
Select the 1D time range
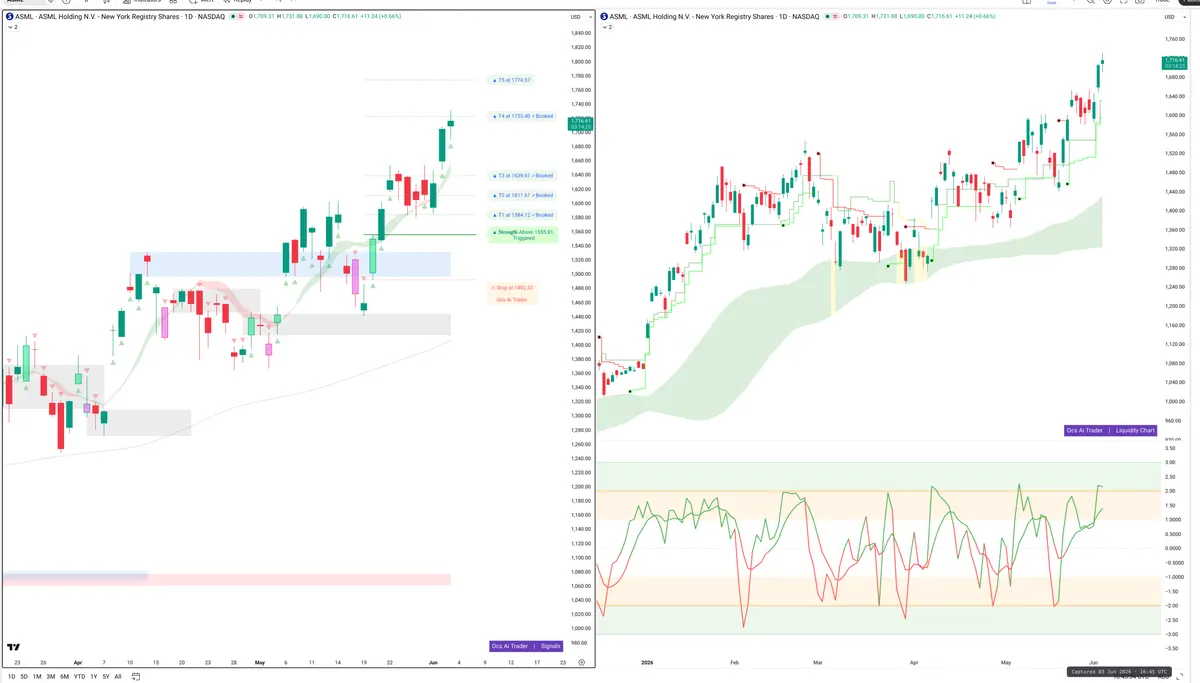click(12, 677)
